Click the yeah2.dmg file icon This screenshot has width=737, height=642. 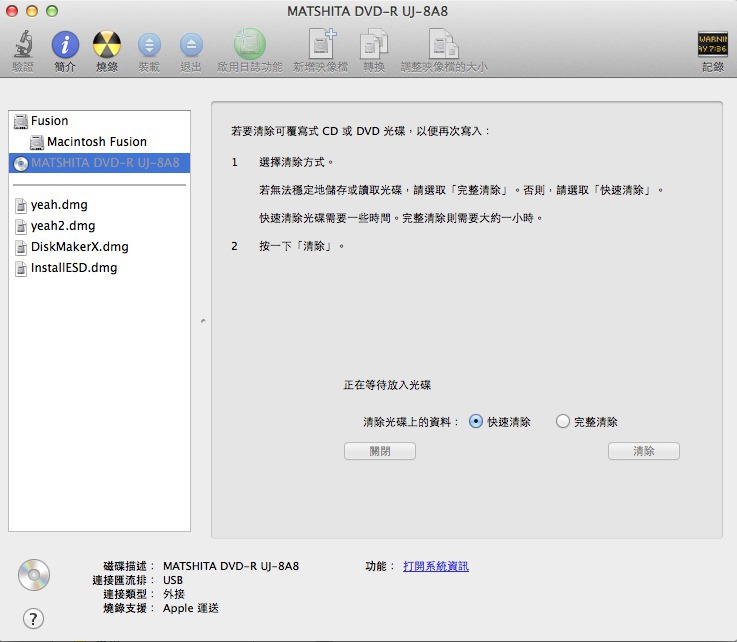point(21,227)
